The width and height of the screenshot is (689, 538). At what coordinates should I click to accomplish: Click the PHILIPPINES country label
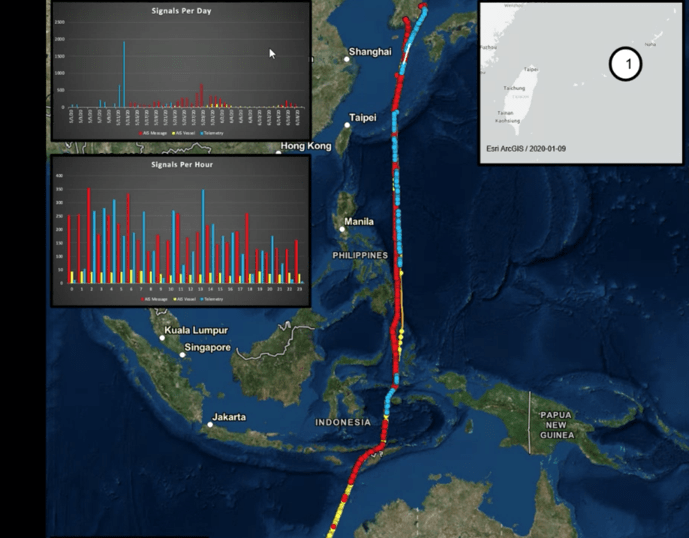coord(360,255)
